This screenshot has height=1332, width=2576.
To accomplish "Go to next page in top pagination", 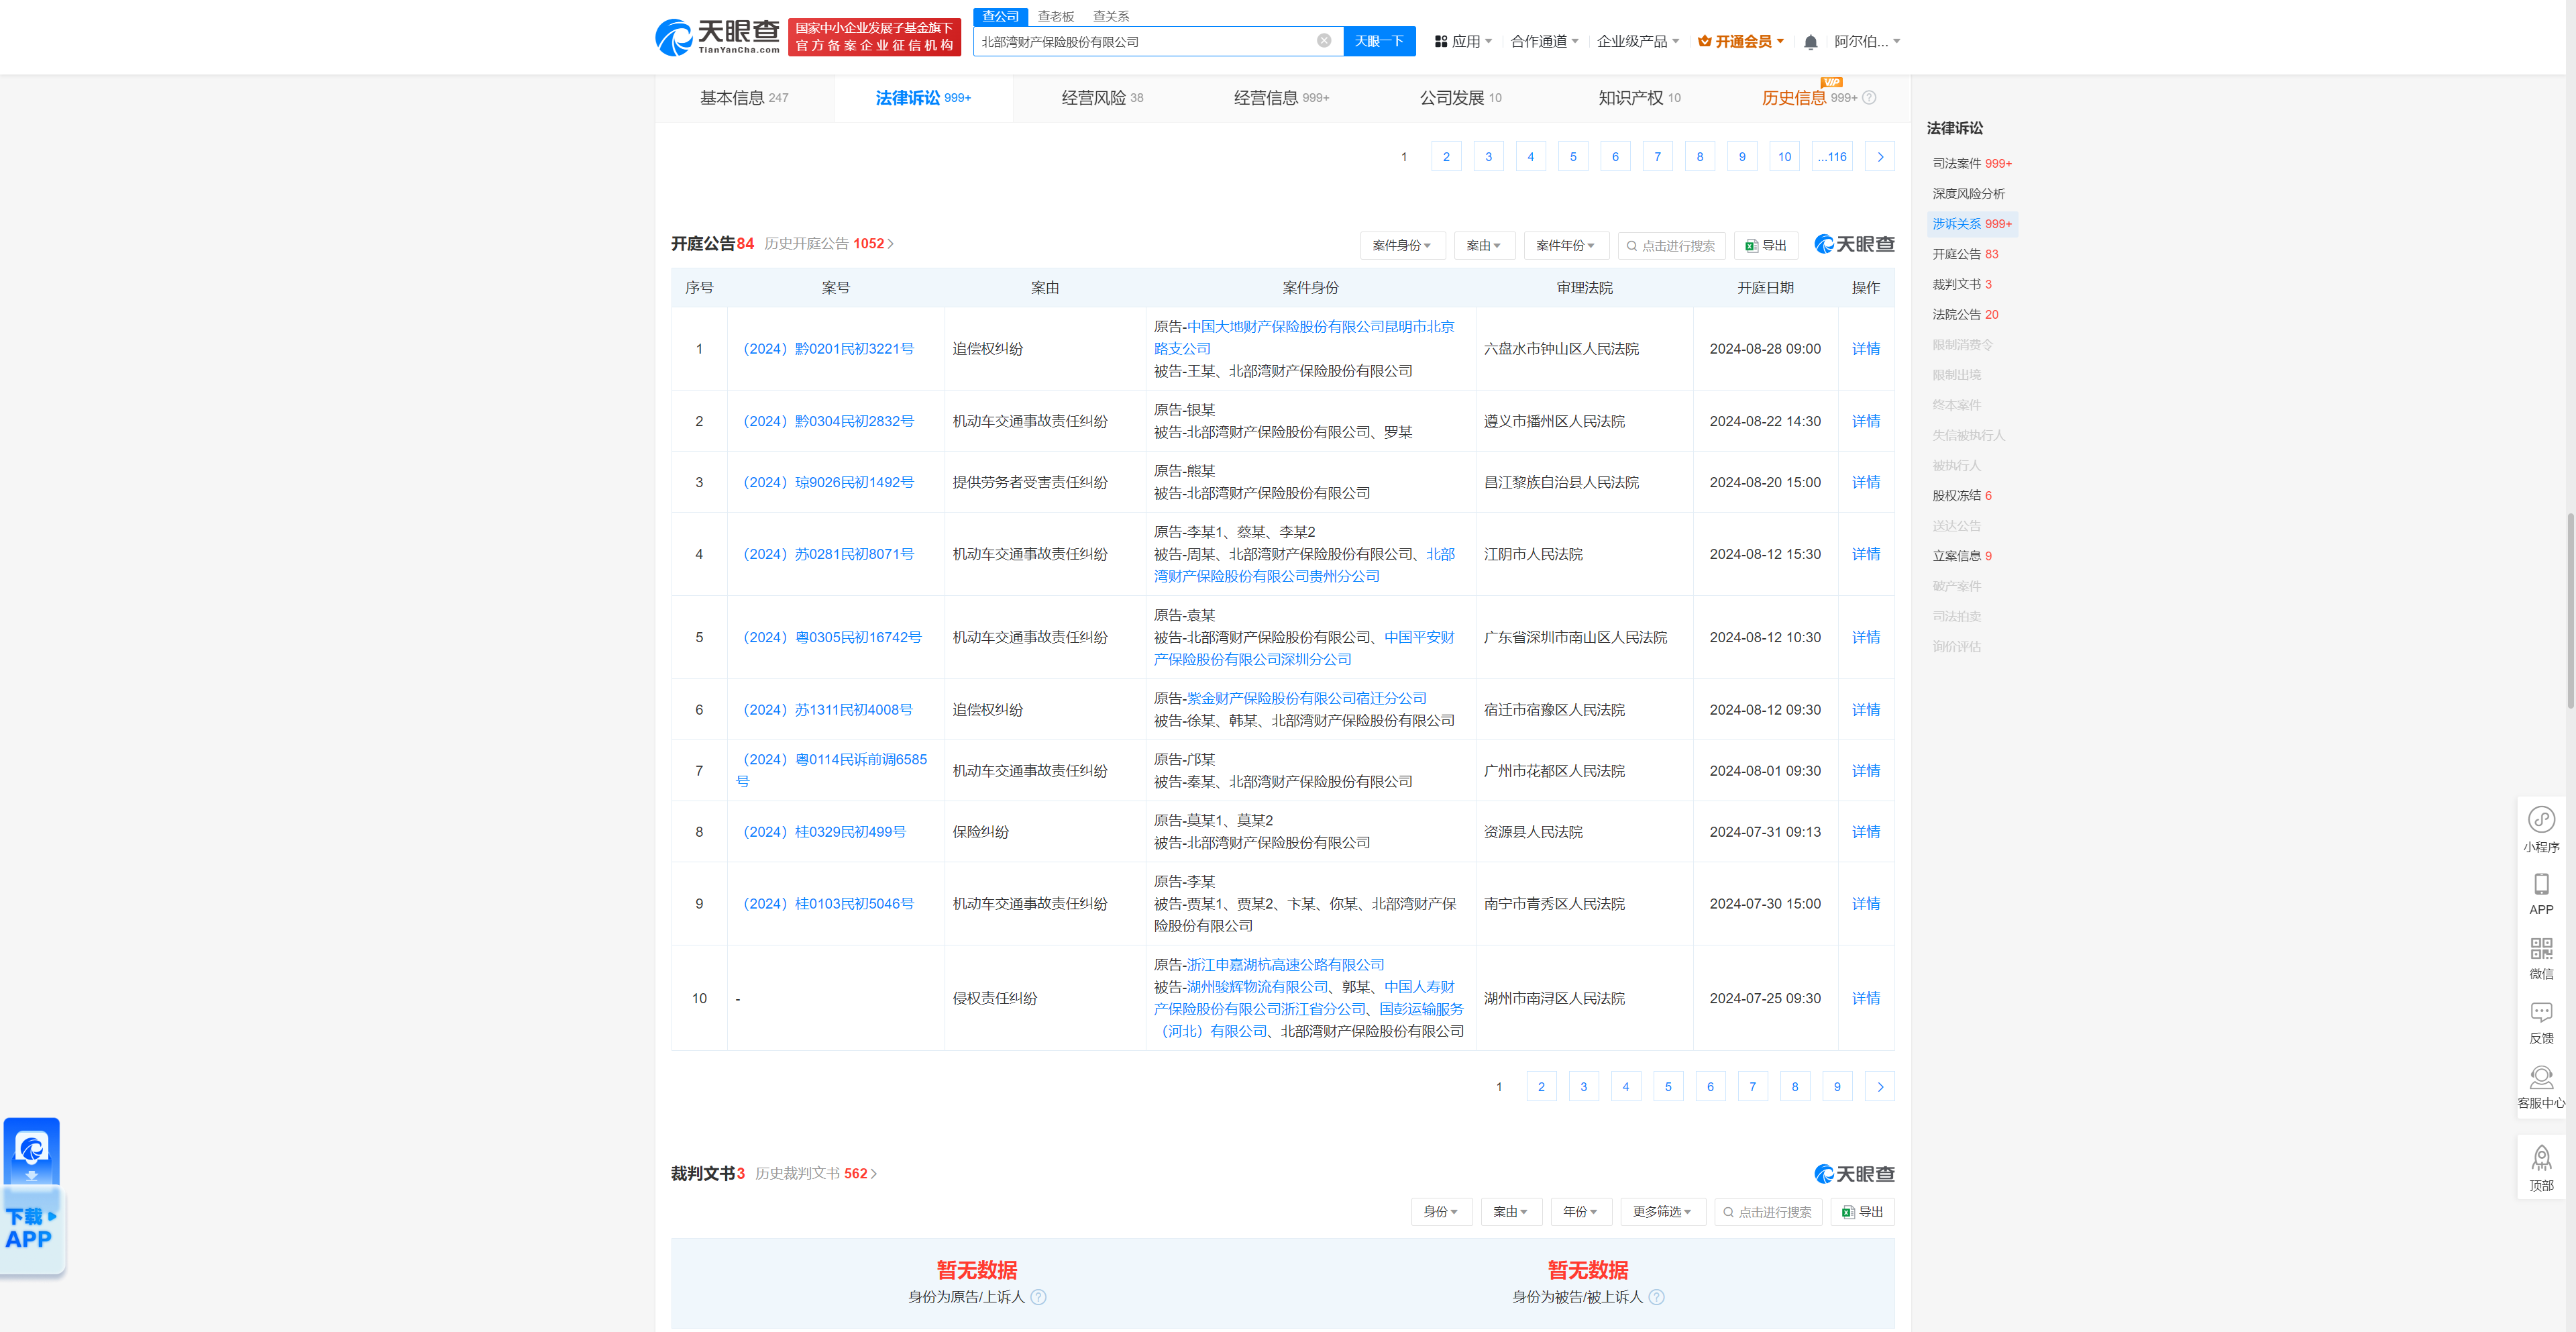I will pos(1880,156).
